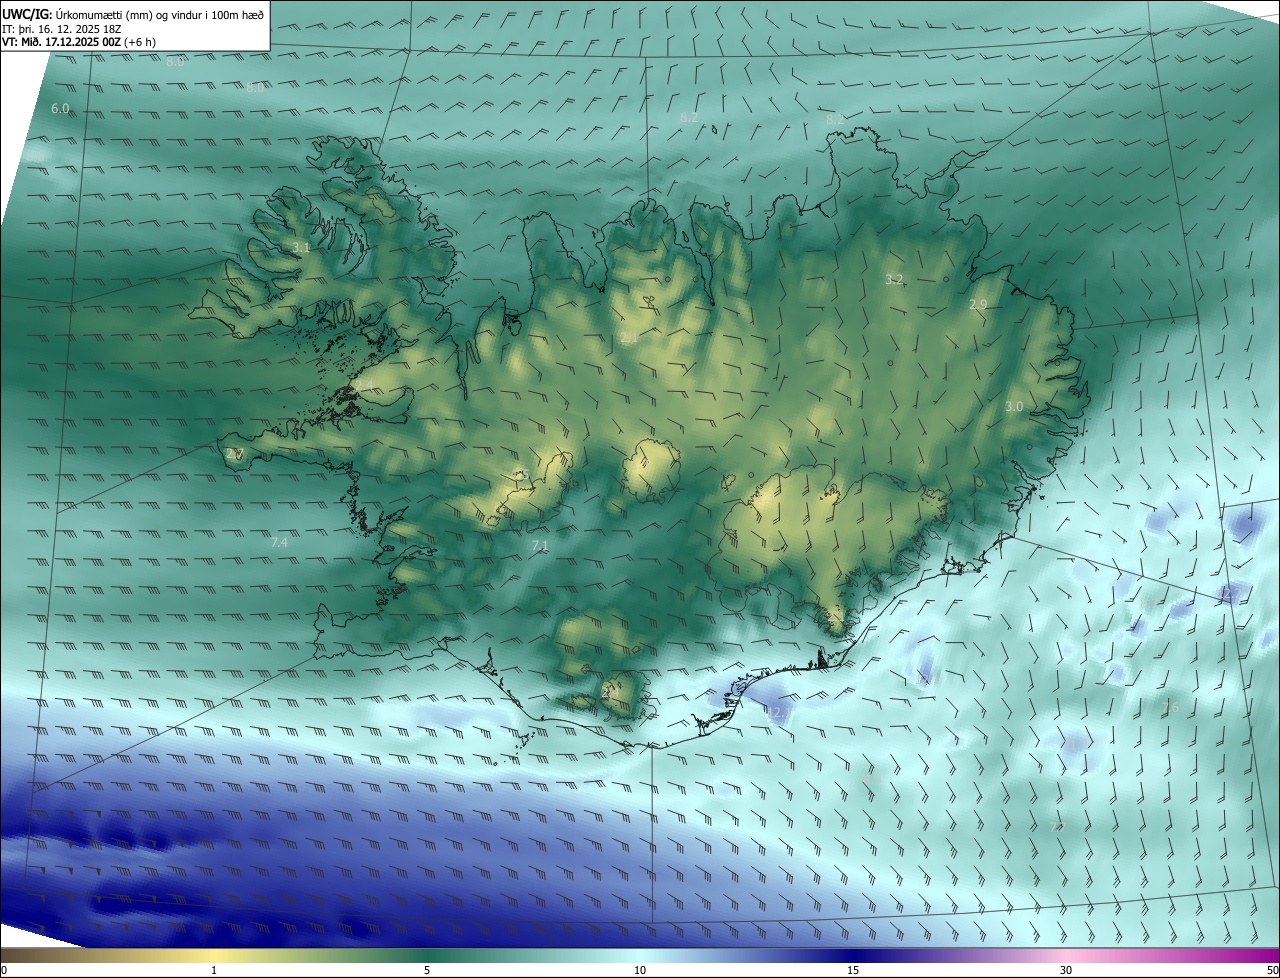Select the 'IT: þri. 16. 12. 2025 18Z' line

(62, 28)
